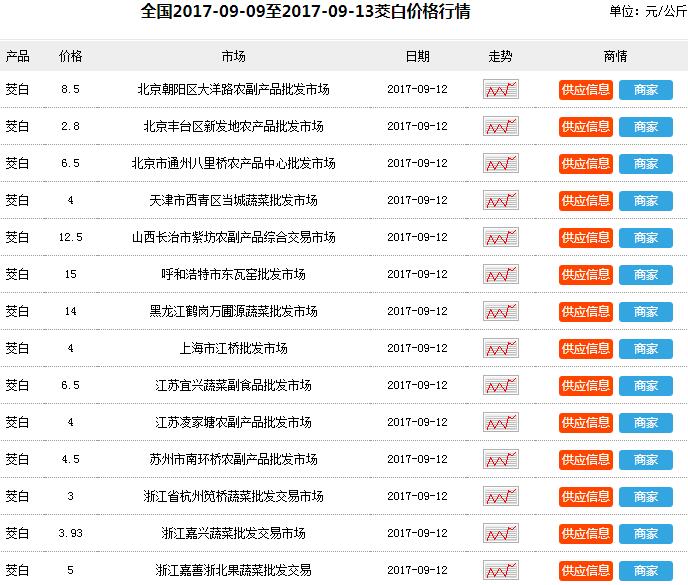This screenshot has height=585, width=688.
Task: View trend chart for 山西长治市紫坊 market
Action: [x=500, y=238]
